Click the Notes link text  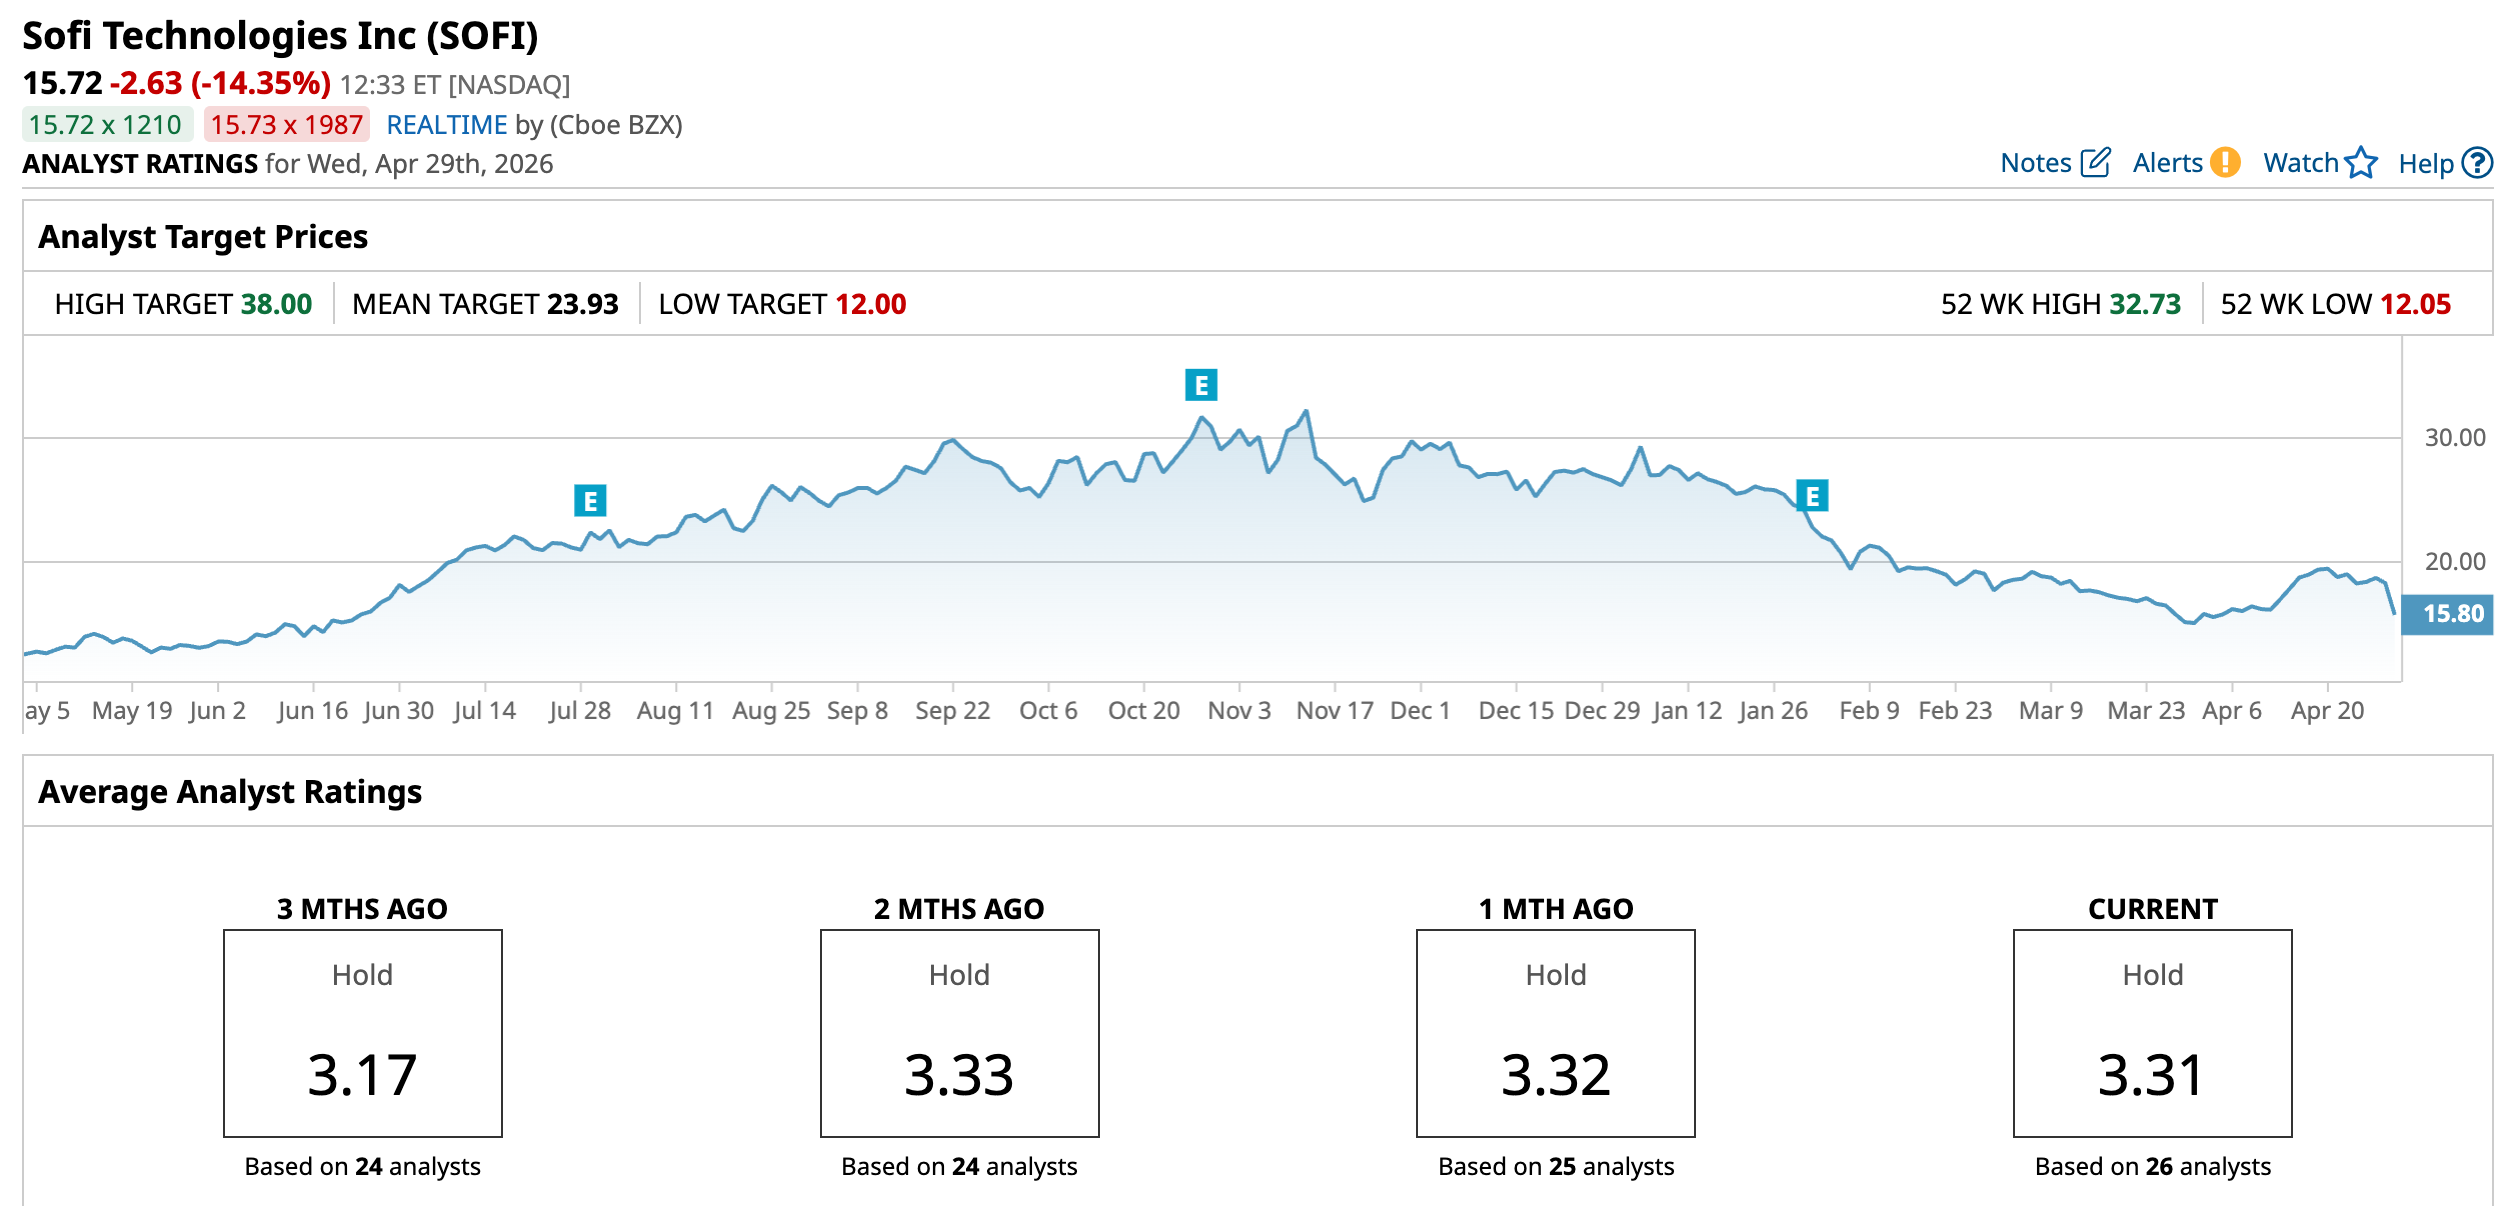point(2035,163)
